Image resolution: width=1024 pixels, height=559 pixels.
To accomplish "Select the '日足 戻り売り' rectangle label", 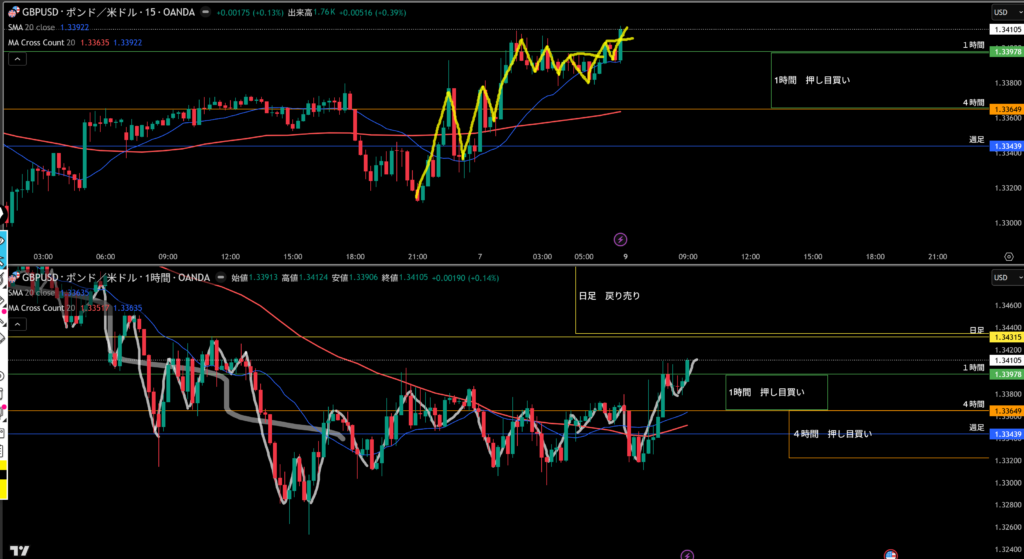I will (x=609, y=296).
